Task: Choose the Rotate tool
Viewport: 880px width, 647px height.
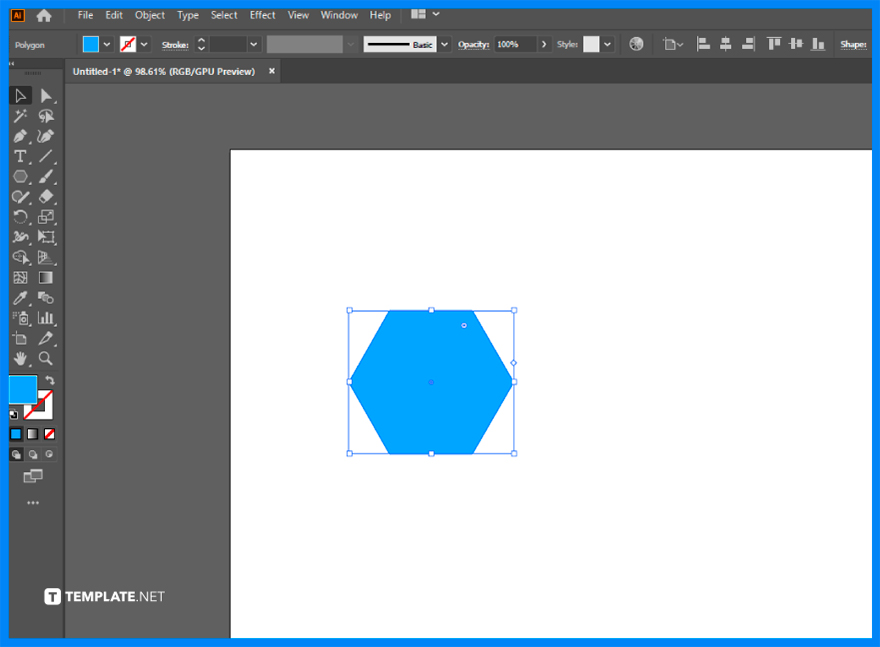Action: [x=20, y=217]
